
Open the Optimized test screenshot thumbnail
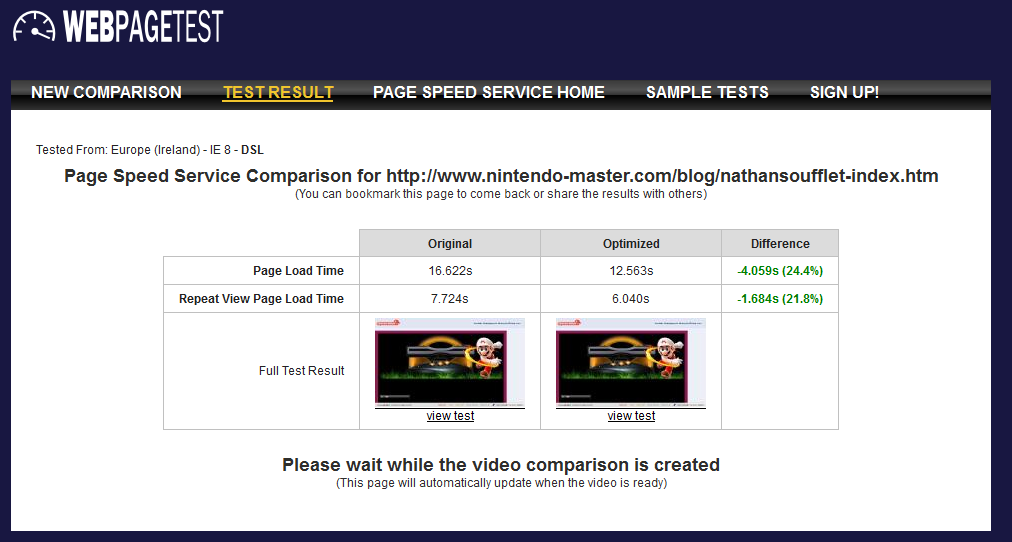click(x=631, y=362)
